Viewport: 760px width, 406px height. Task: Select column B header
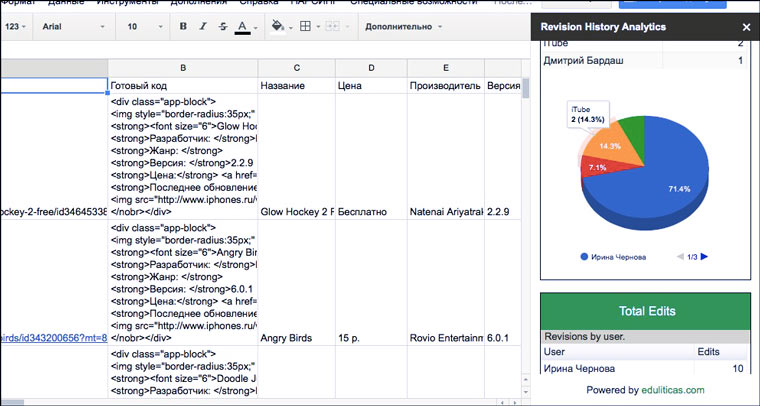[x=182, y=68]
